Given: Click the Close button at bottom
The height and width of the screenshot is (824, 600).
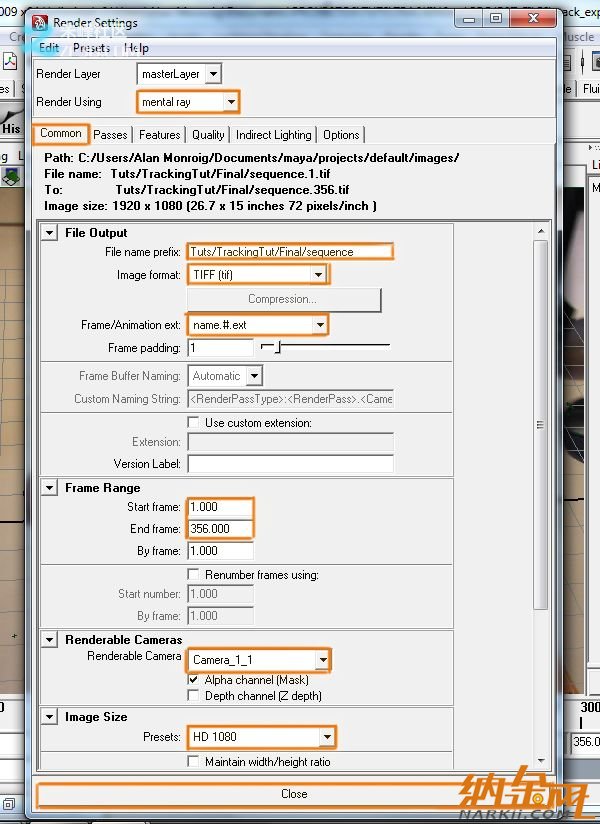Looking at the screenshot, I should 294,794.
